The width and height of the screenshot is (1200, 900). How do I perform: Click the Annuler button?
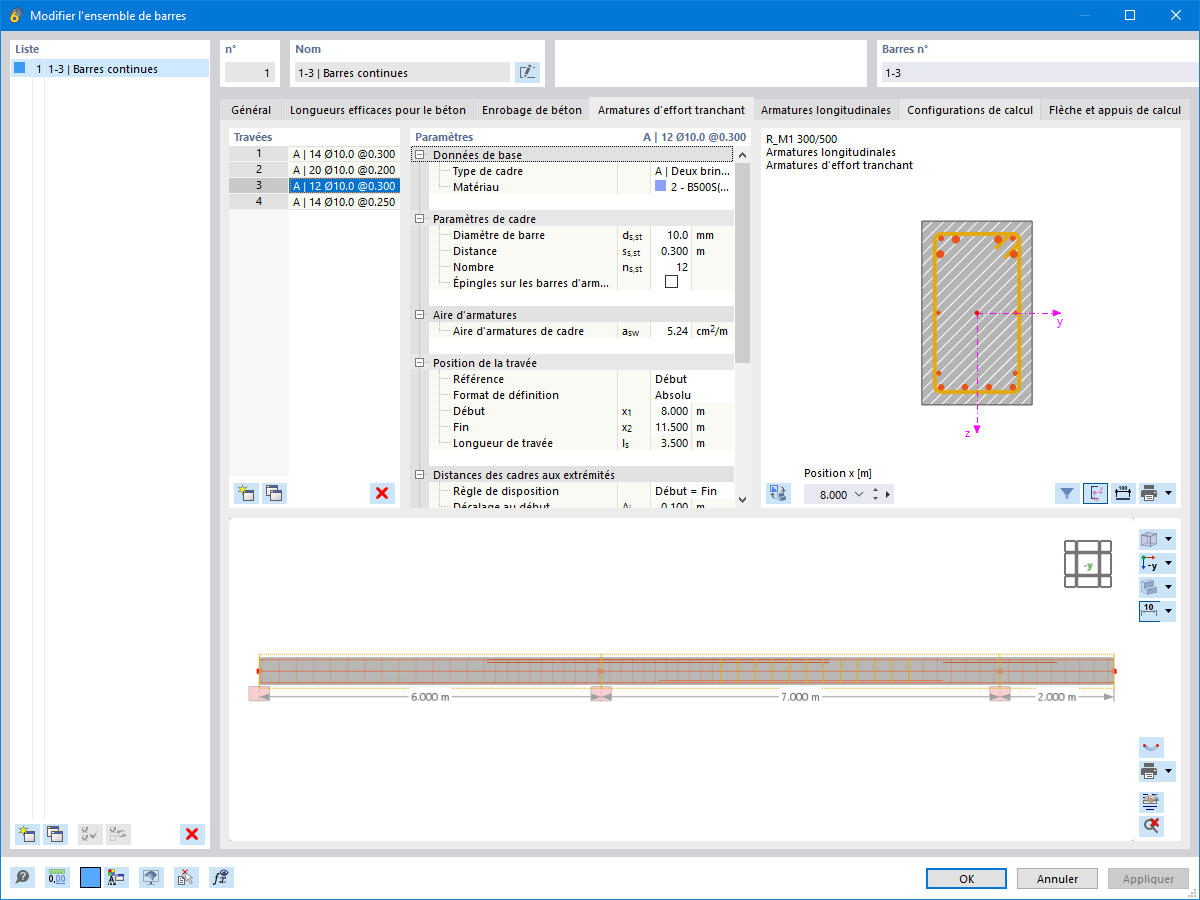[x=1057, y=879]
